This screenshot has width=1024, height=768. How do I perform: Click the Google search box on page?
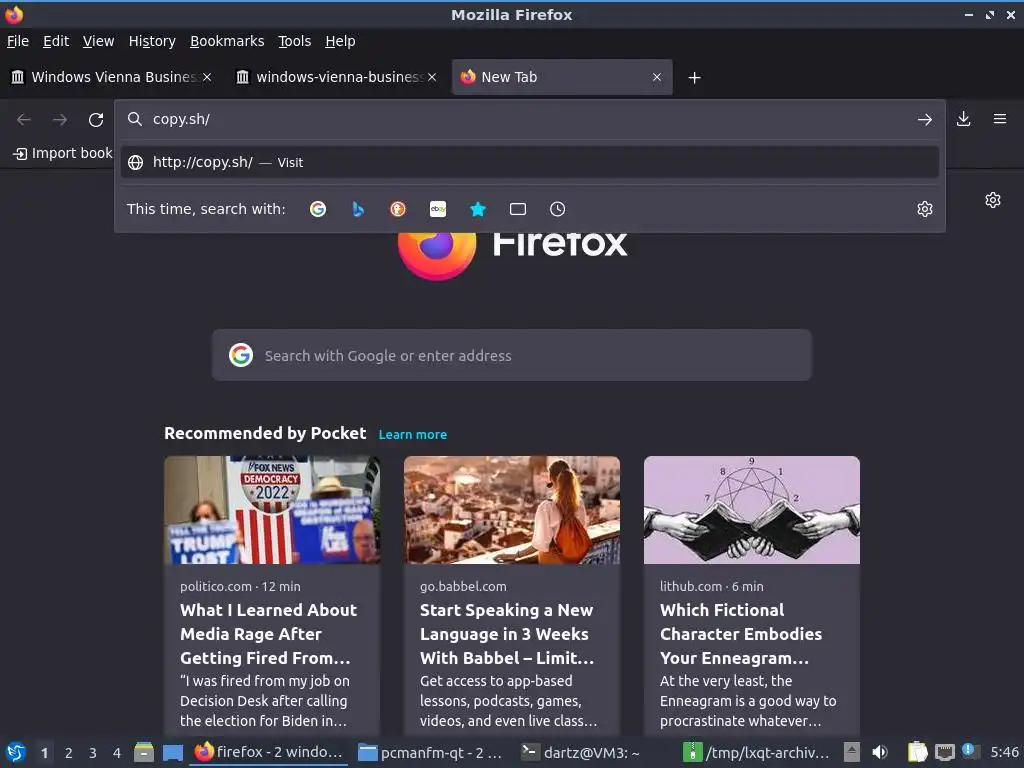point(511,355)
